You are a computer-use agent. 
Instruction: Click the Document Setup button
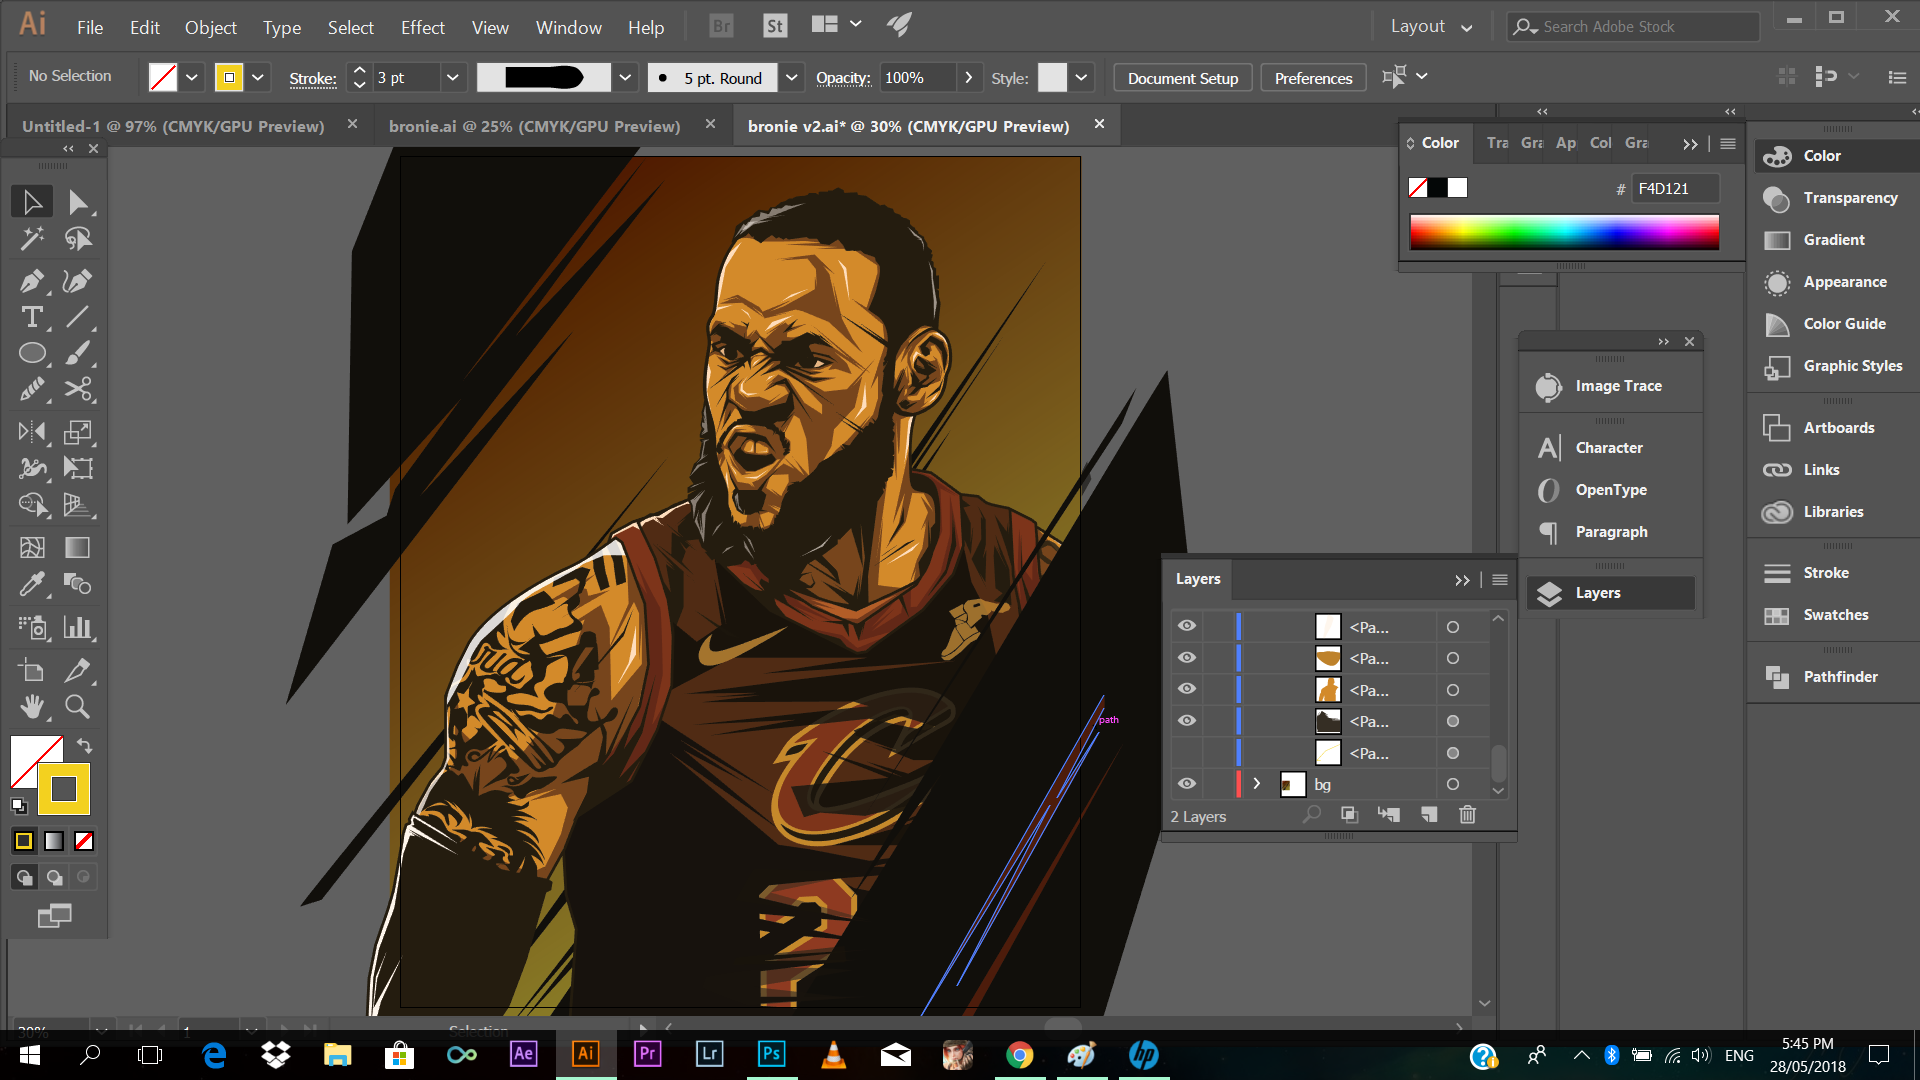1183,78
